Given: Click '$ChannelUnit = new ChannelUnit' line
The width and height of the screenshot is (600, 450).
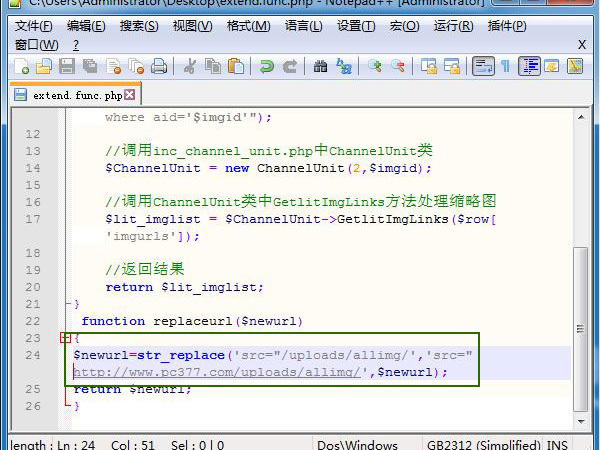Looking at the screenshot, I should click(268, 168).
